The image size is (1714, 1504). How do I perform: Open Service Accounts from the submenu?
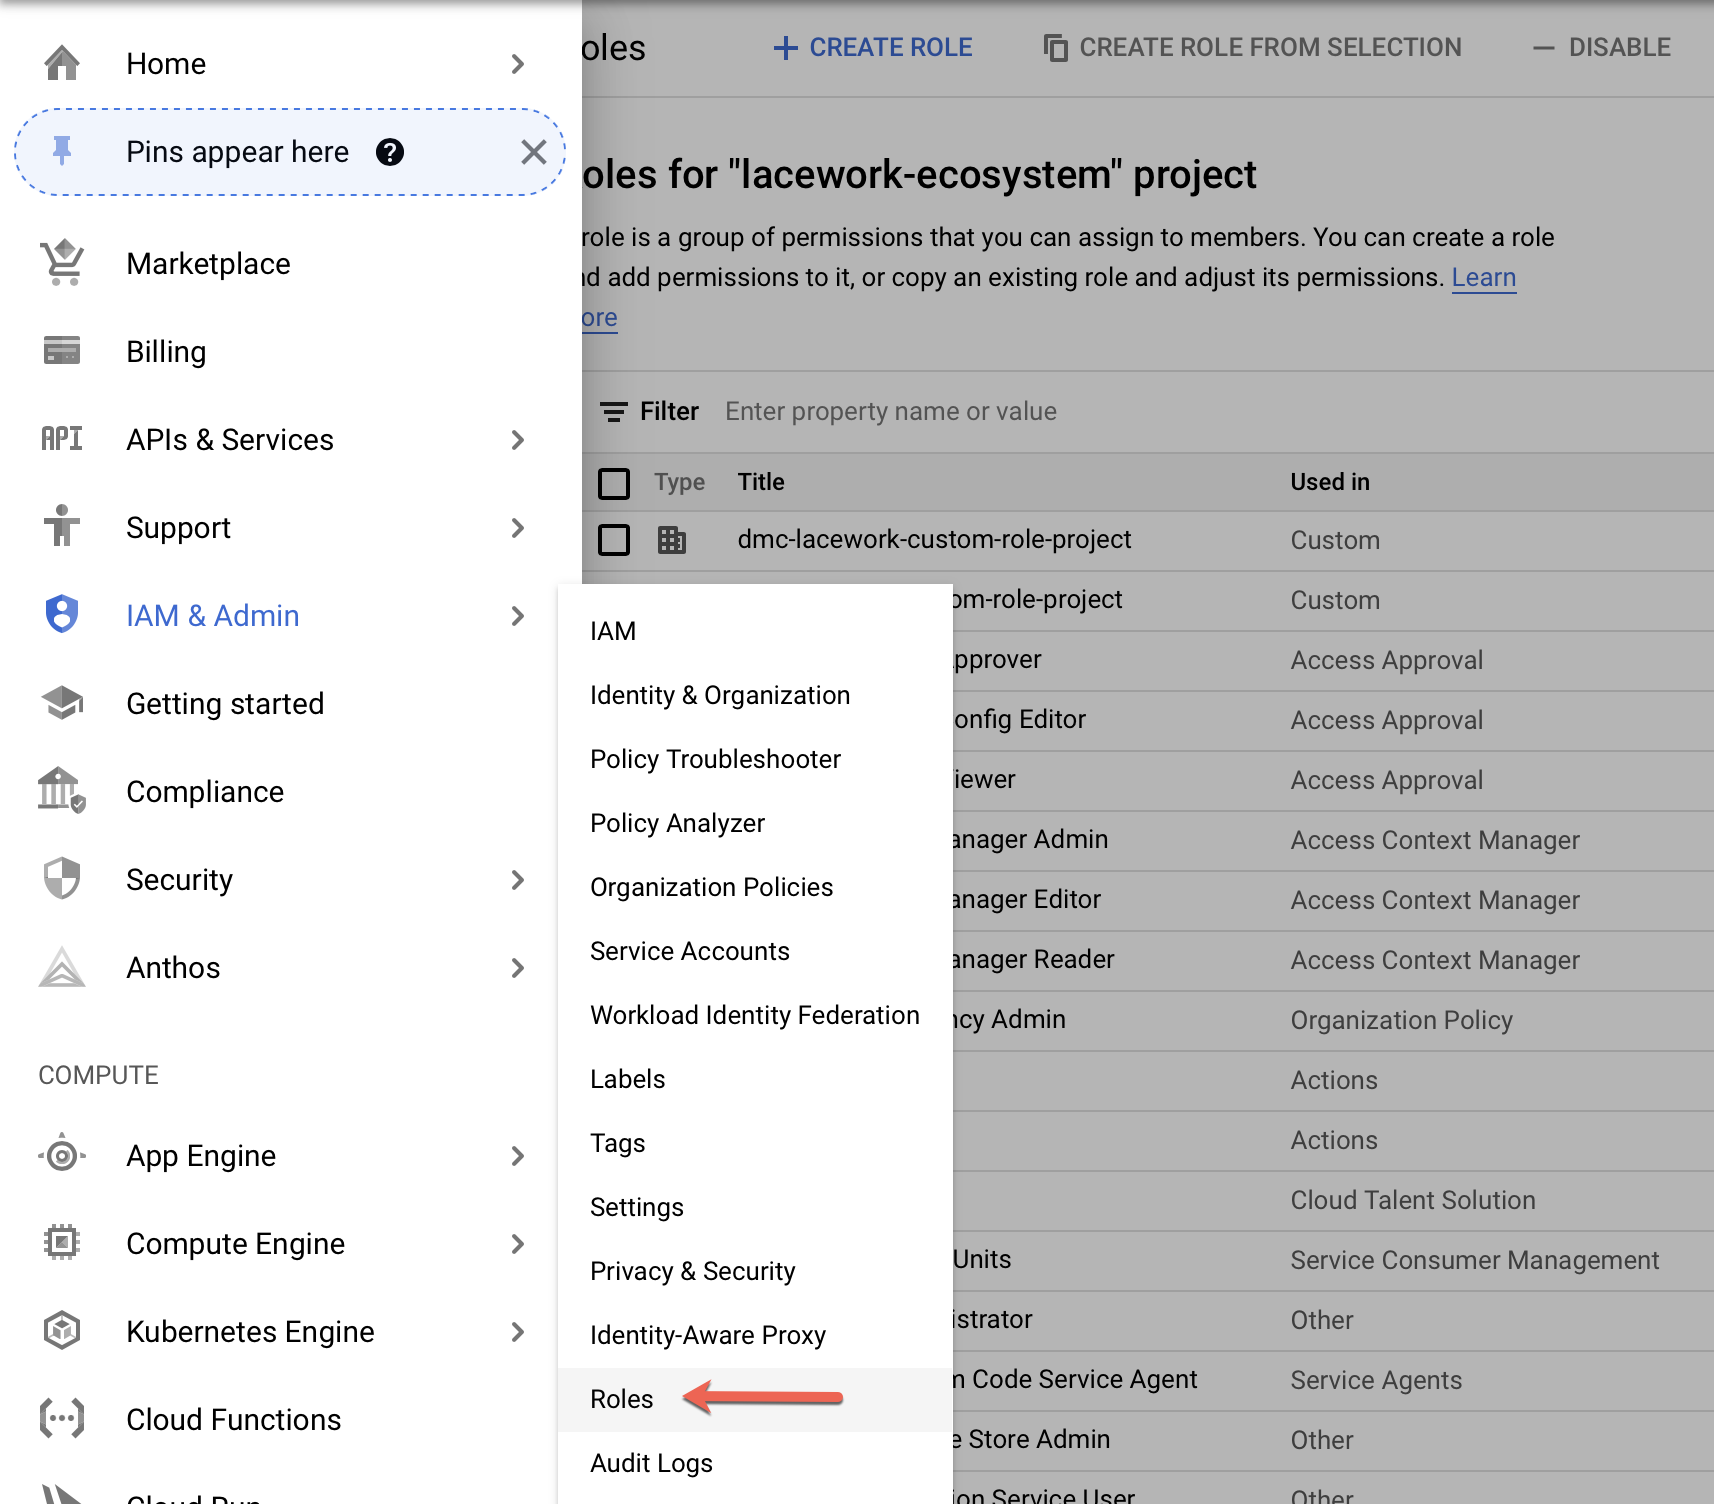689,951
